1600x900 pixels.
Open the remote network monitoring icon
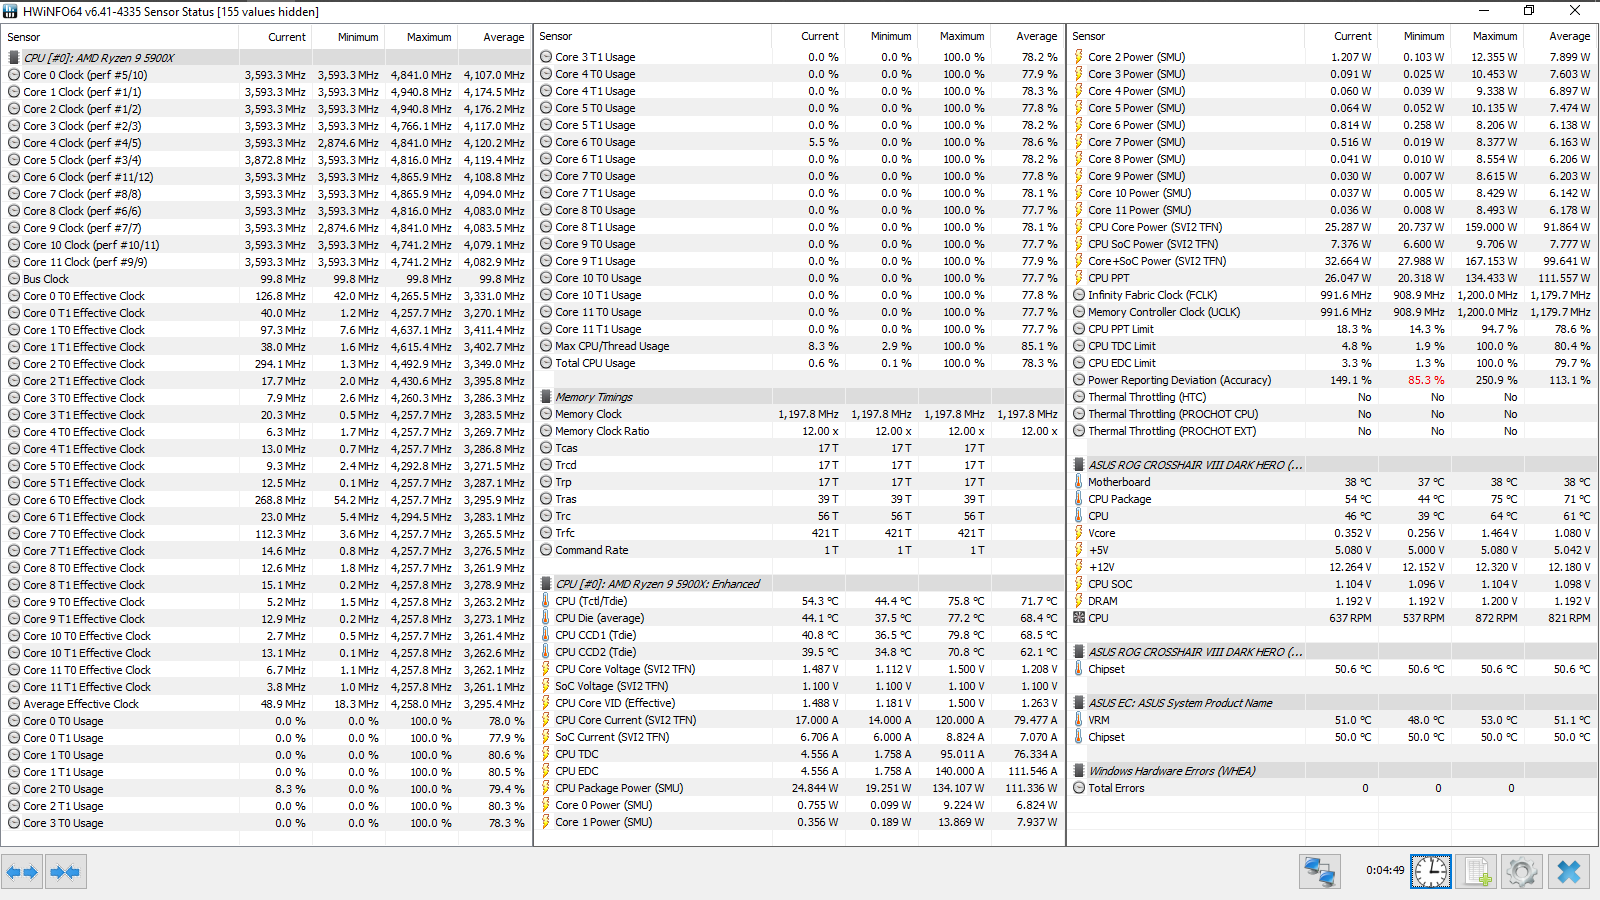coord(1320,872)
